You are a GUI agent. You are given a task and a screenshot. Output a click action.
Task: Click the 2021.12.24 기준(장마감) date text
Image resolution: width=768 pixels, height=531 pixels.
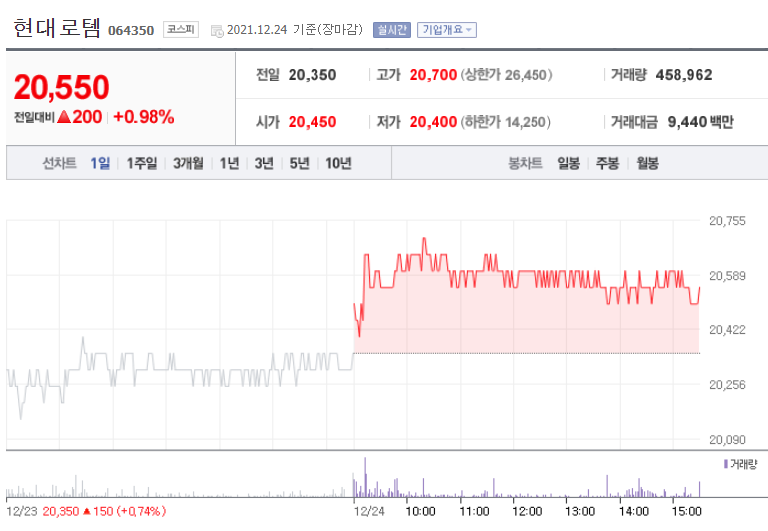point(295,30)
